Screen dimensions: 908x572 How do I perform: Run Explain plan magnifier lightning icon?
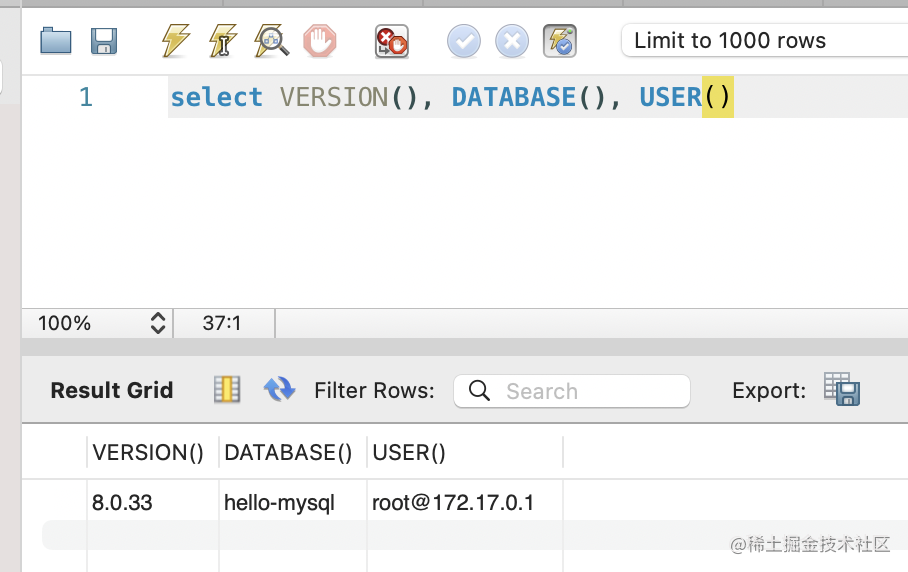coord(271,41)
